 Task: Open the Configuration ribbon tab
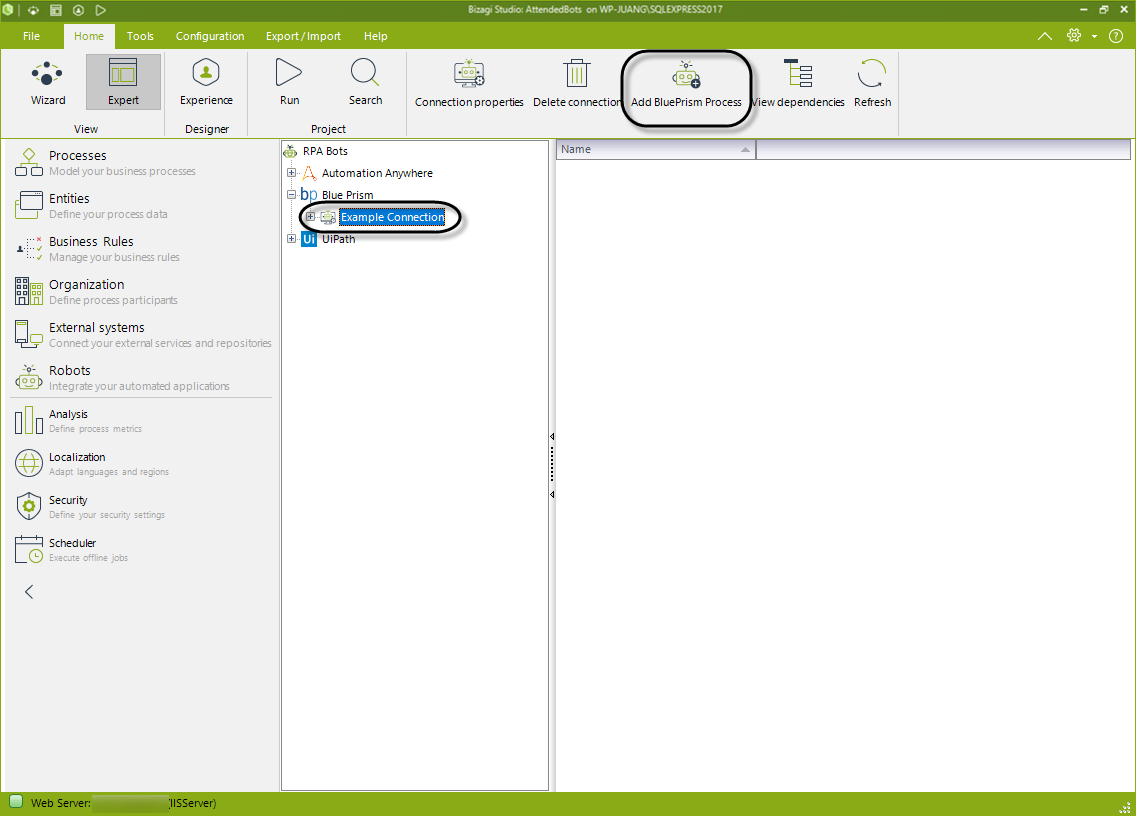[210, 36]
